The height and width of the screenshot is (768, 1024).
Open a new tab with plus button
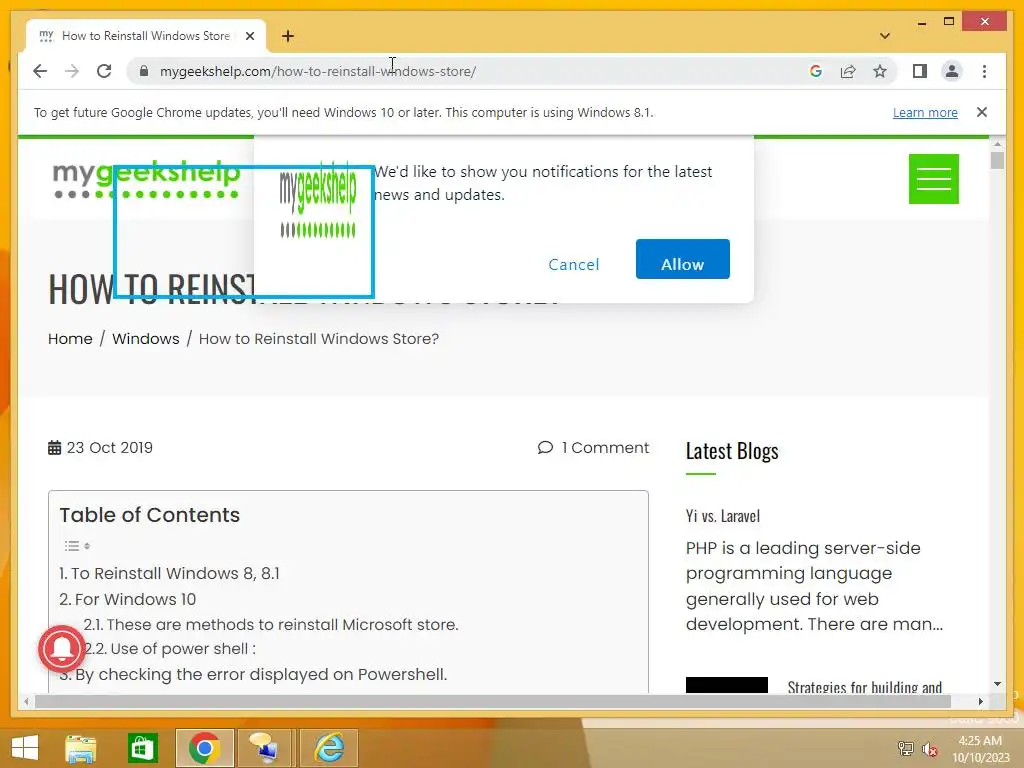[x=288, y=36]
